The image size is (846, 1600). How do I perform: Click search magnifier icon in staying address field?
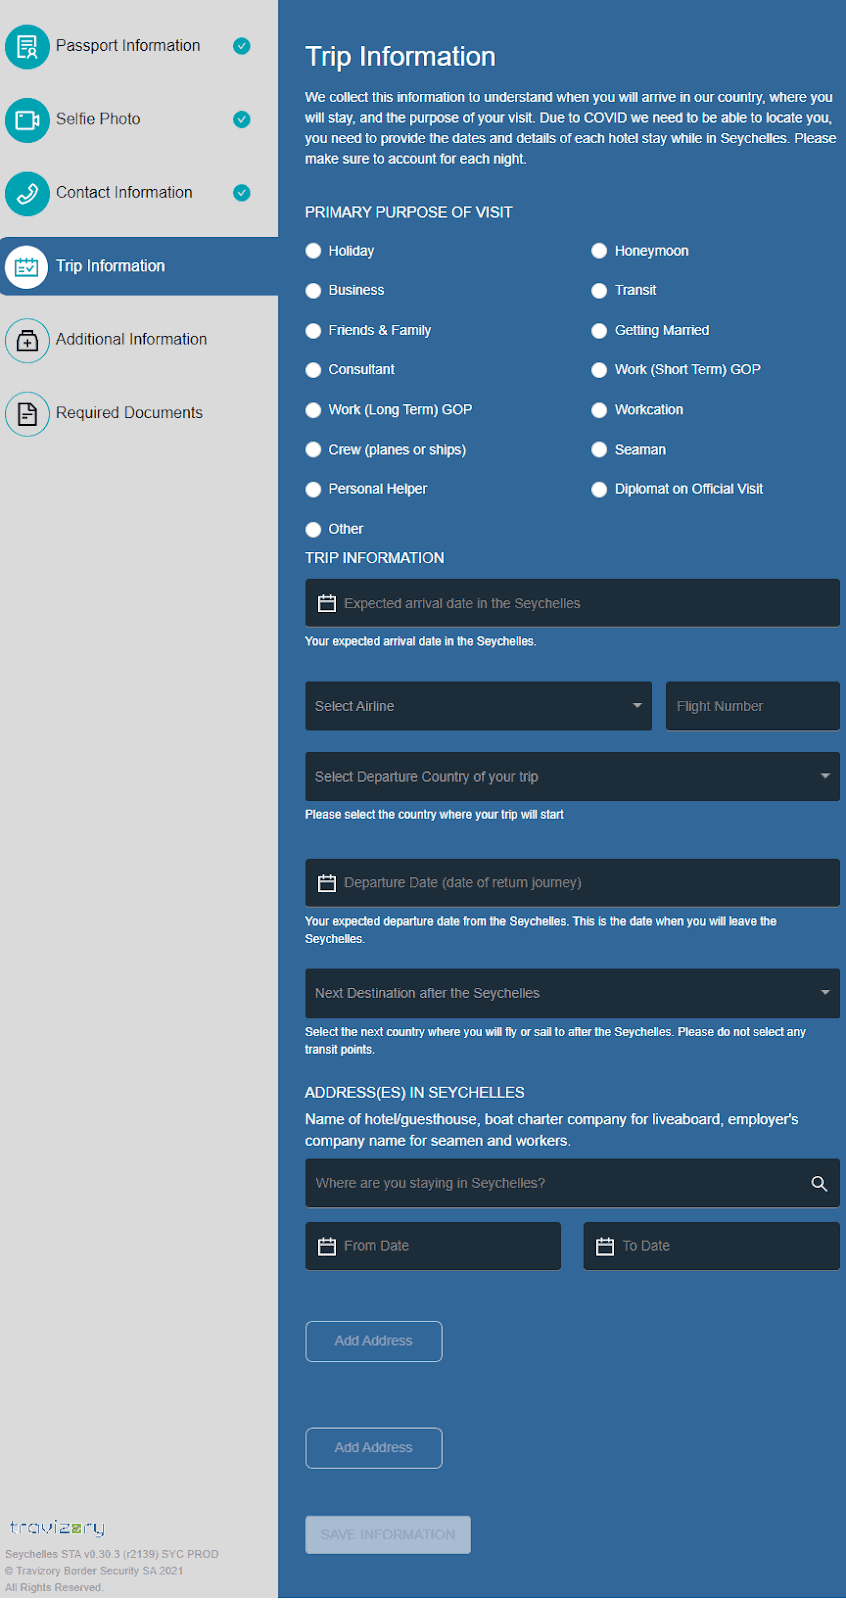tap(818, 1183)
